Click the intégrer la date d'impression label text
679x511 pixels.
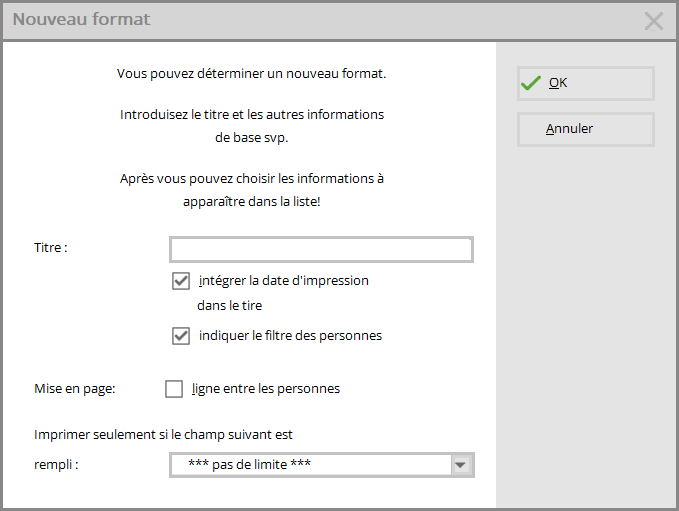(x=284, y=281)
